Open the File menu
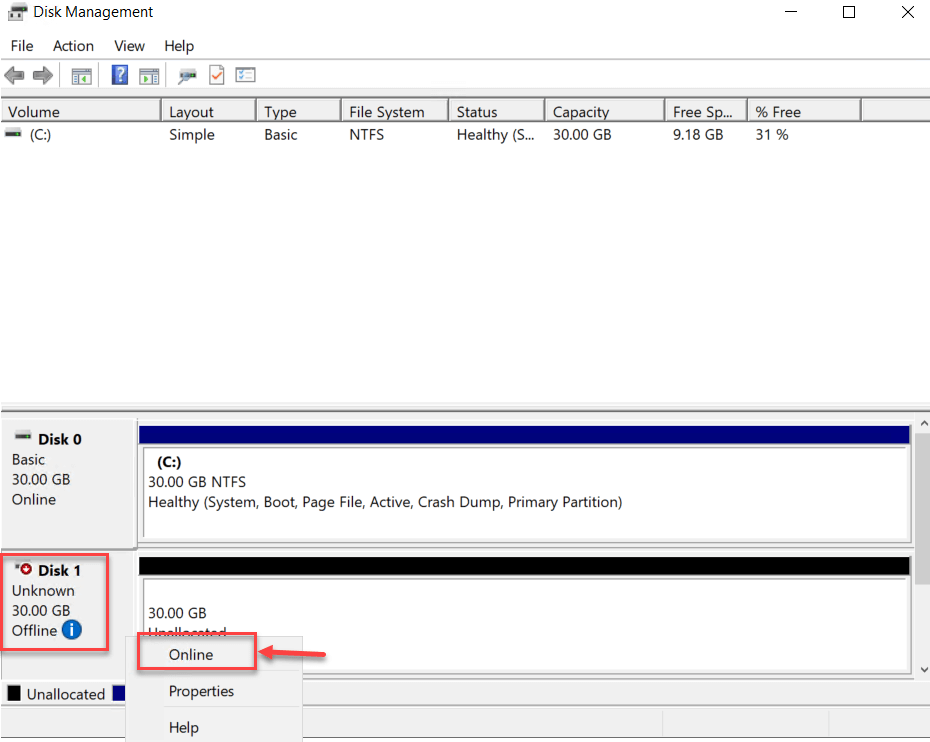 pos(21,46)
